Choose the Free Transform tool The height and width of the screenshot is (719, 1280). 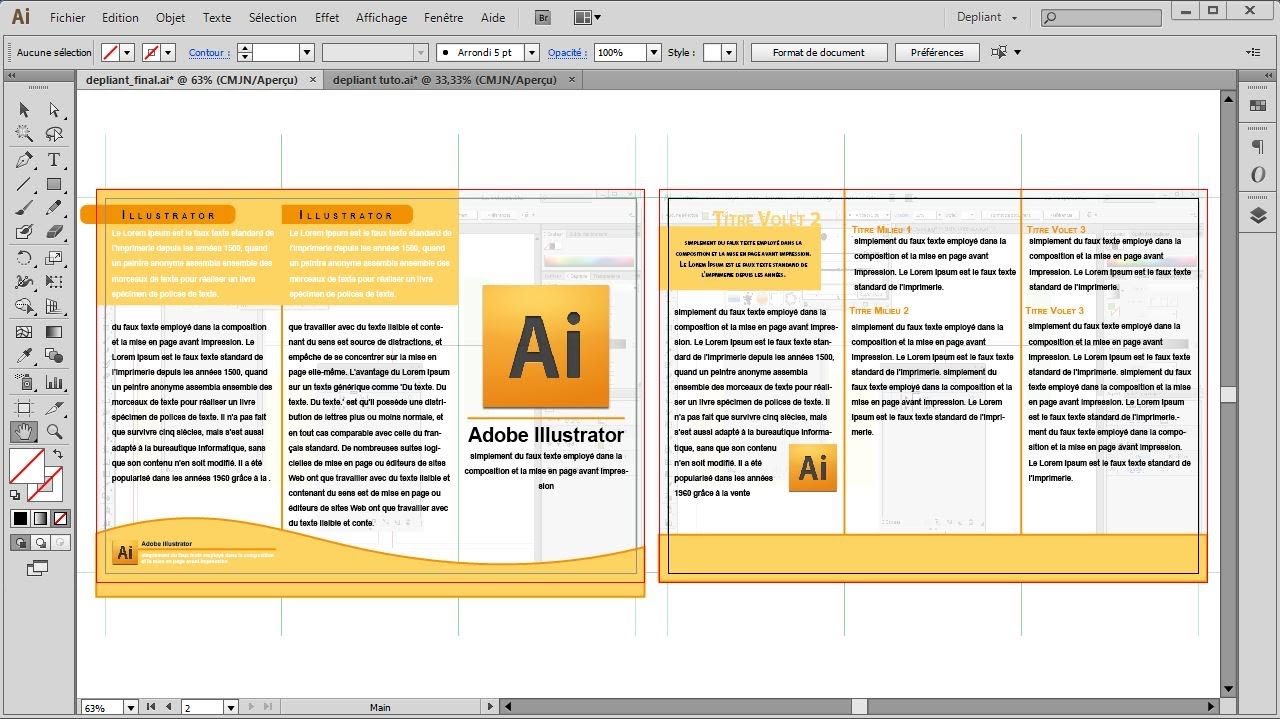(54, 282)
